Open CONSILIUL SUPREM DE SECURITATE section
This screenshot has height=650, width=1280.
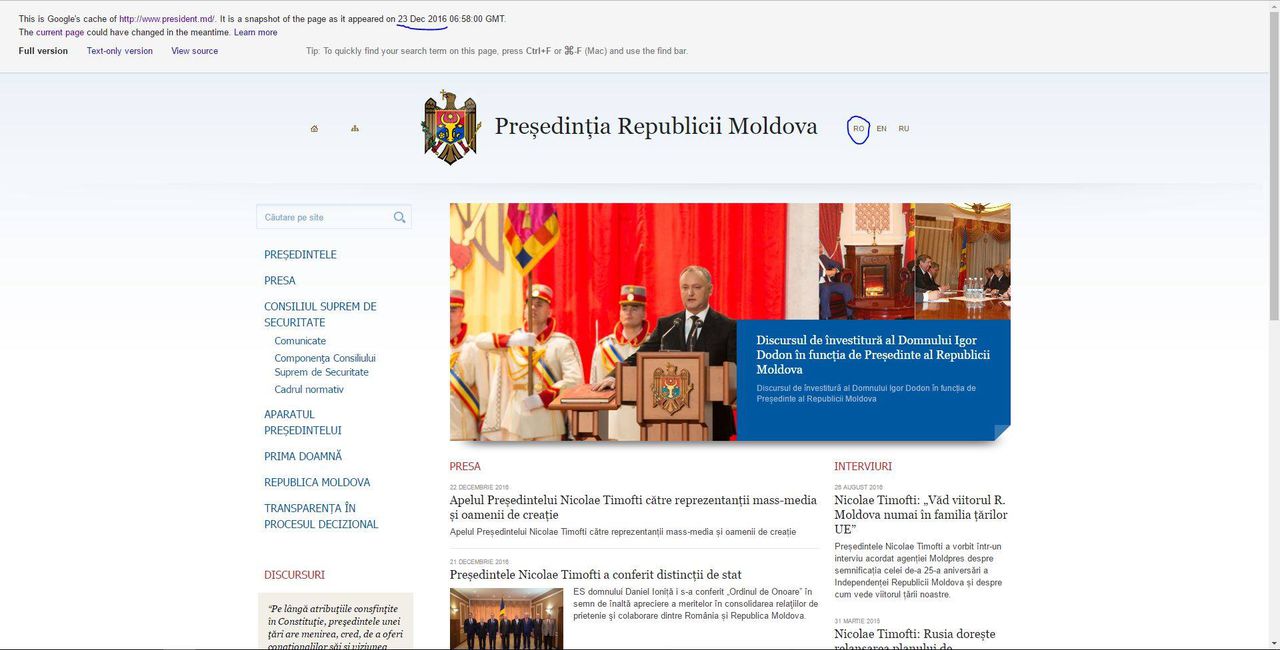tap(320, 314)
